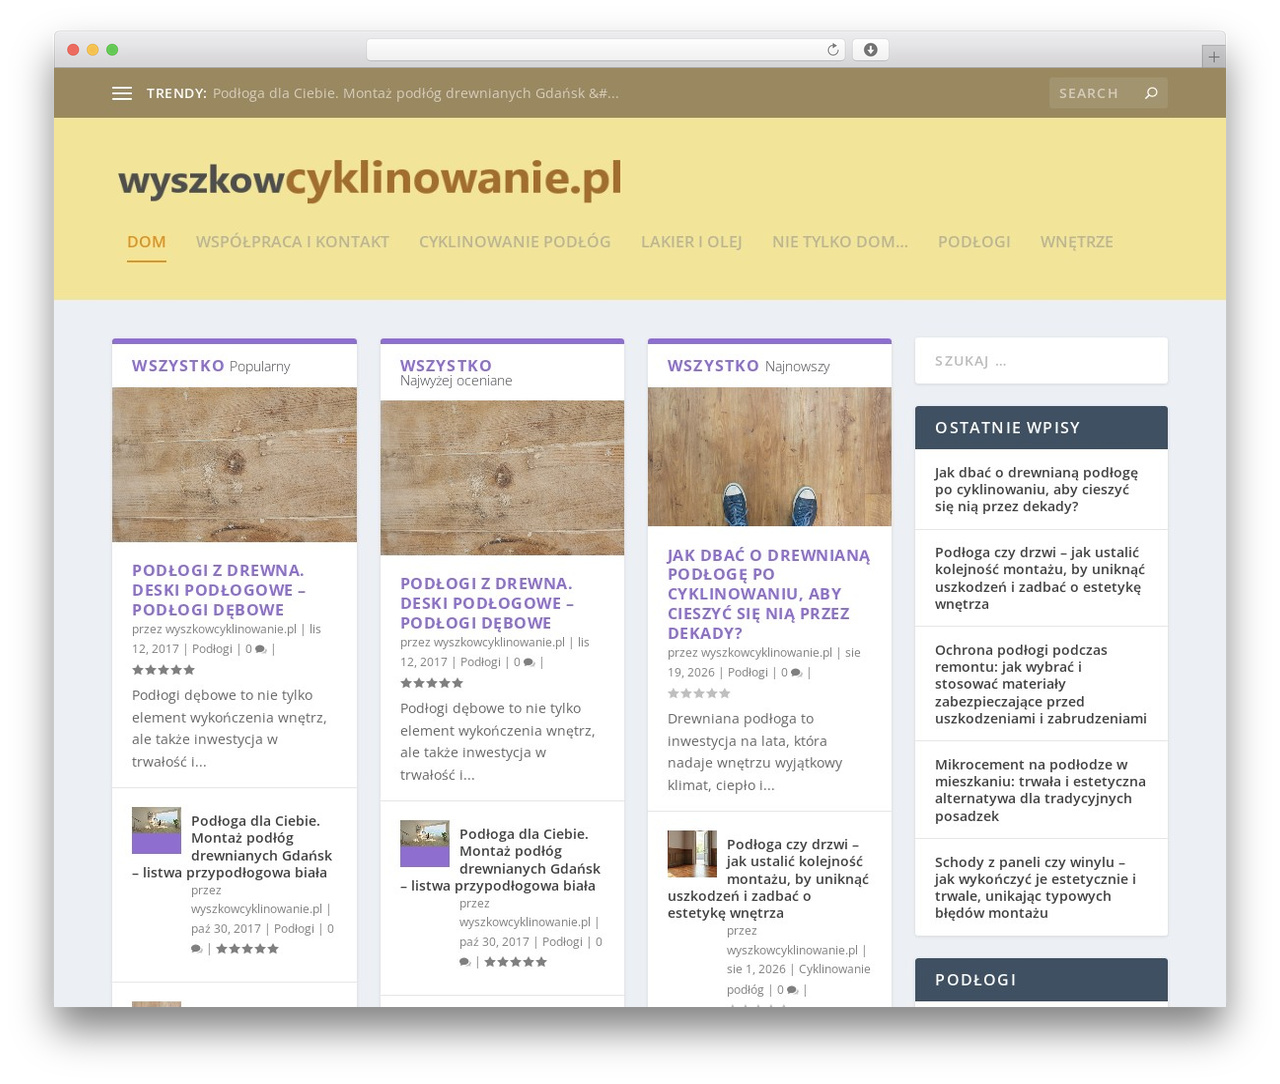Click the browser reload icon
This screenshot has width=1280, height=1084.
click(832, 50)
